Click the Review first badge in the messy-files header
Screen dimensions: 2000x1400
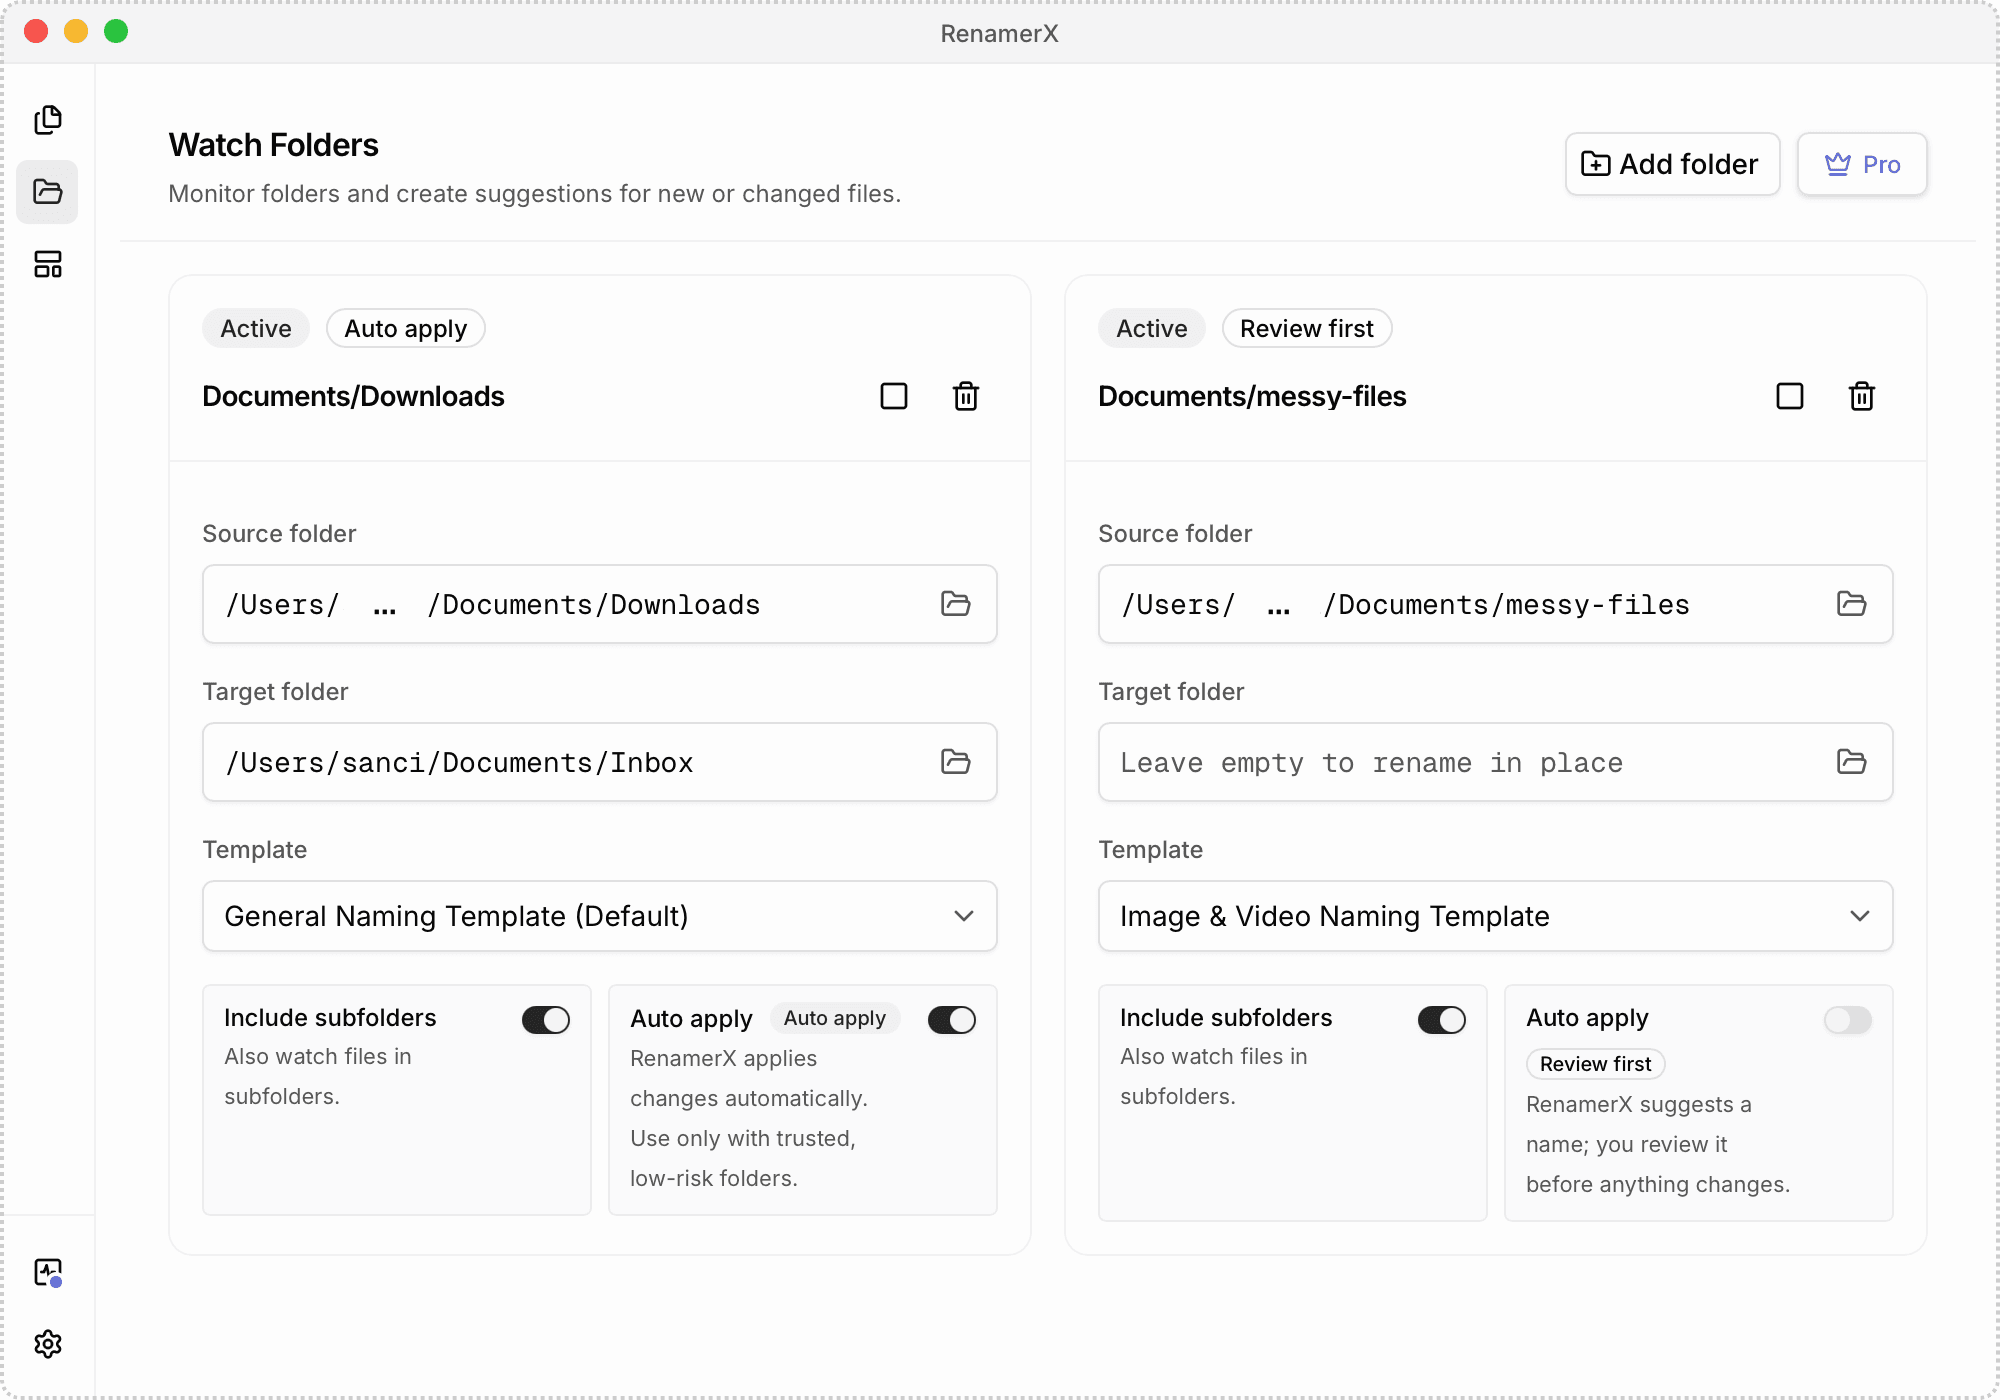point(1307,328)
